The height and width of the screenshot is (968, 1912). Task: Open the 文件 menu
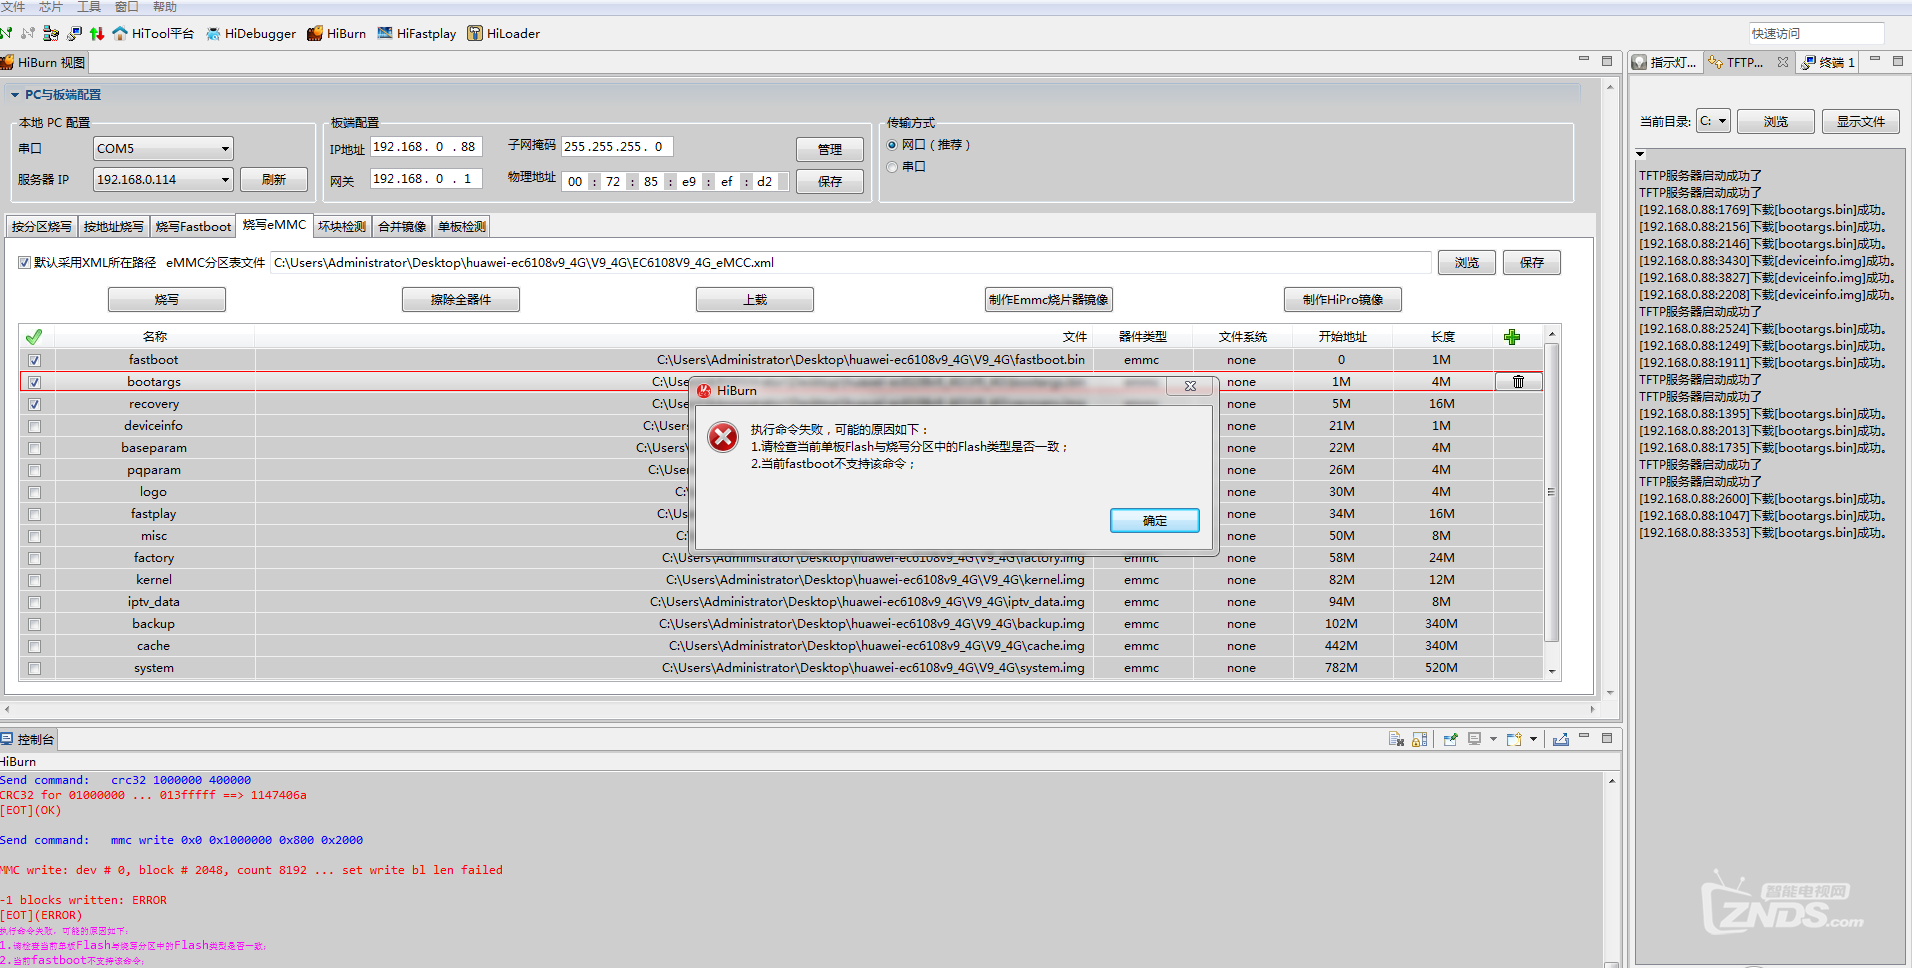coord(13,7)
